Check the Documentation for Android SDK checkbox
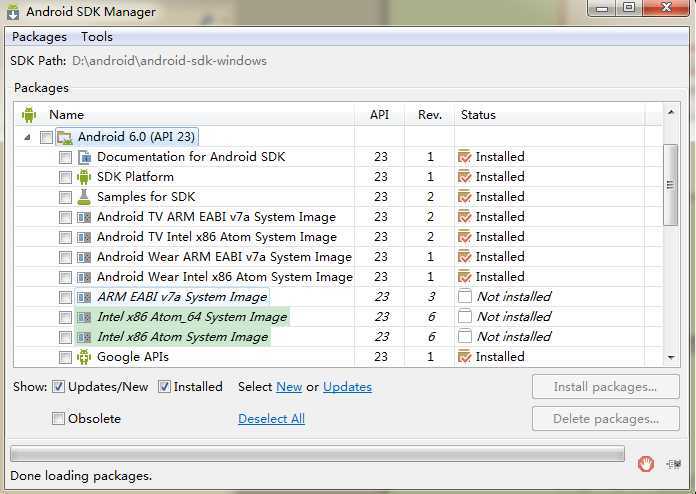This screenshot has height=494, width=696. point(65,157)
